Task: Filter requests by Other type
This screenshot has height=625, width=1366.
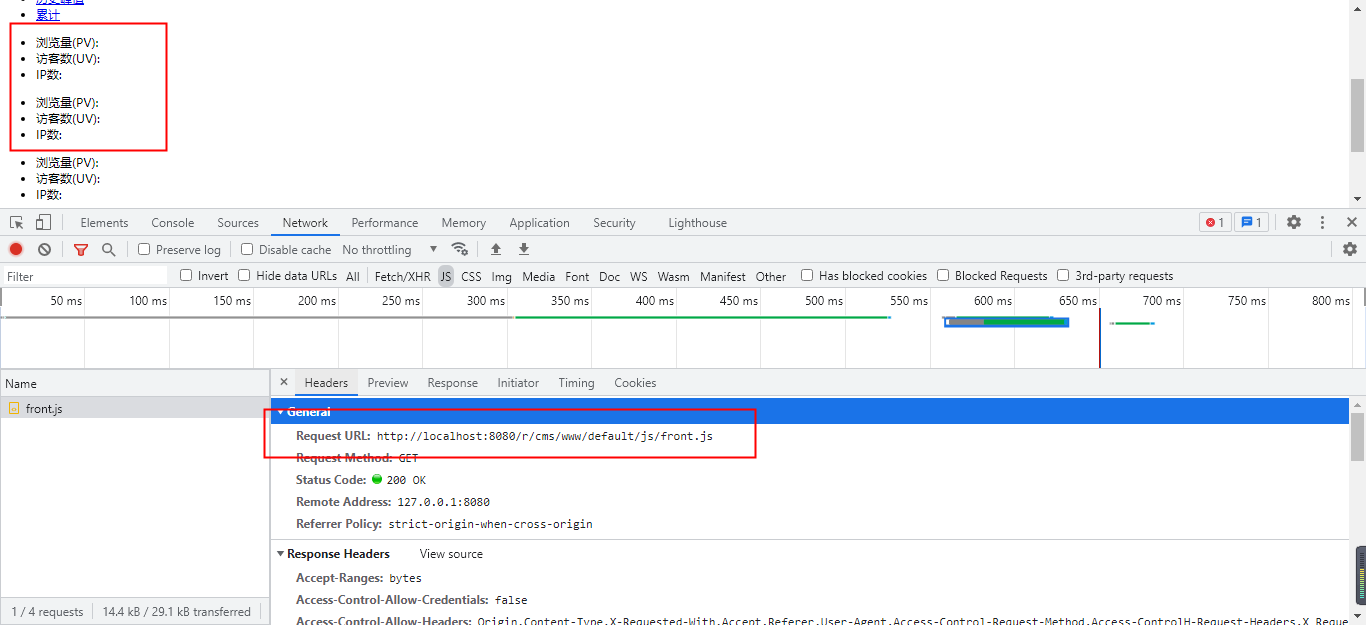Action: [771, 276]
